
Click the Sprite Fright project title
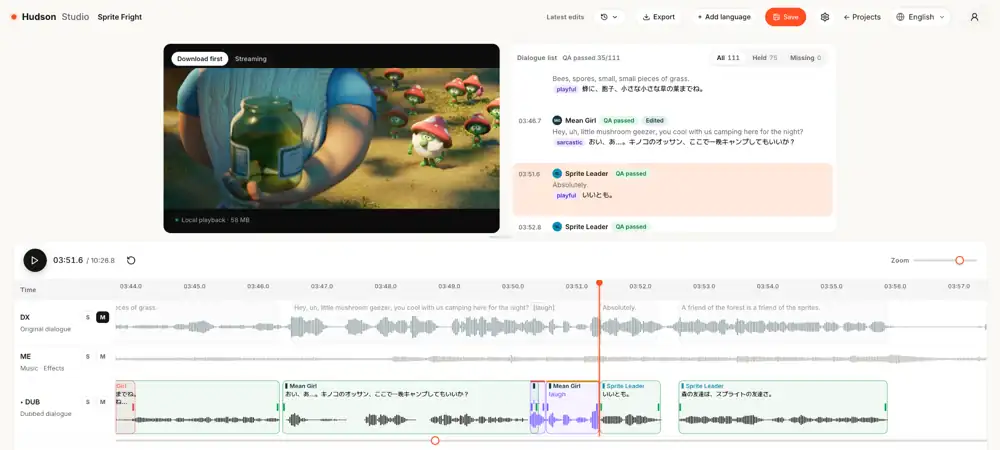tap(120, 17)
